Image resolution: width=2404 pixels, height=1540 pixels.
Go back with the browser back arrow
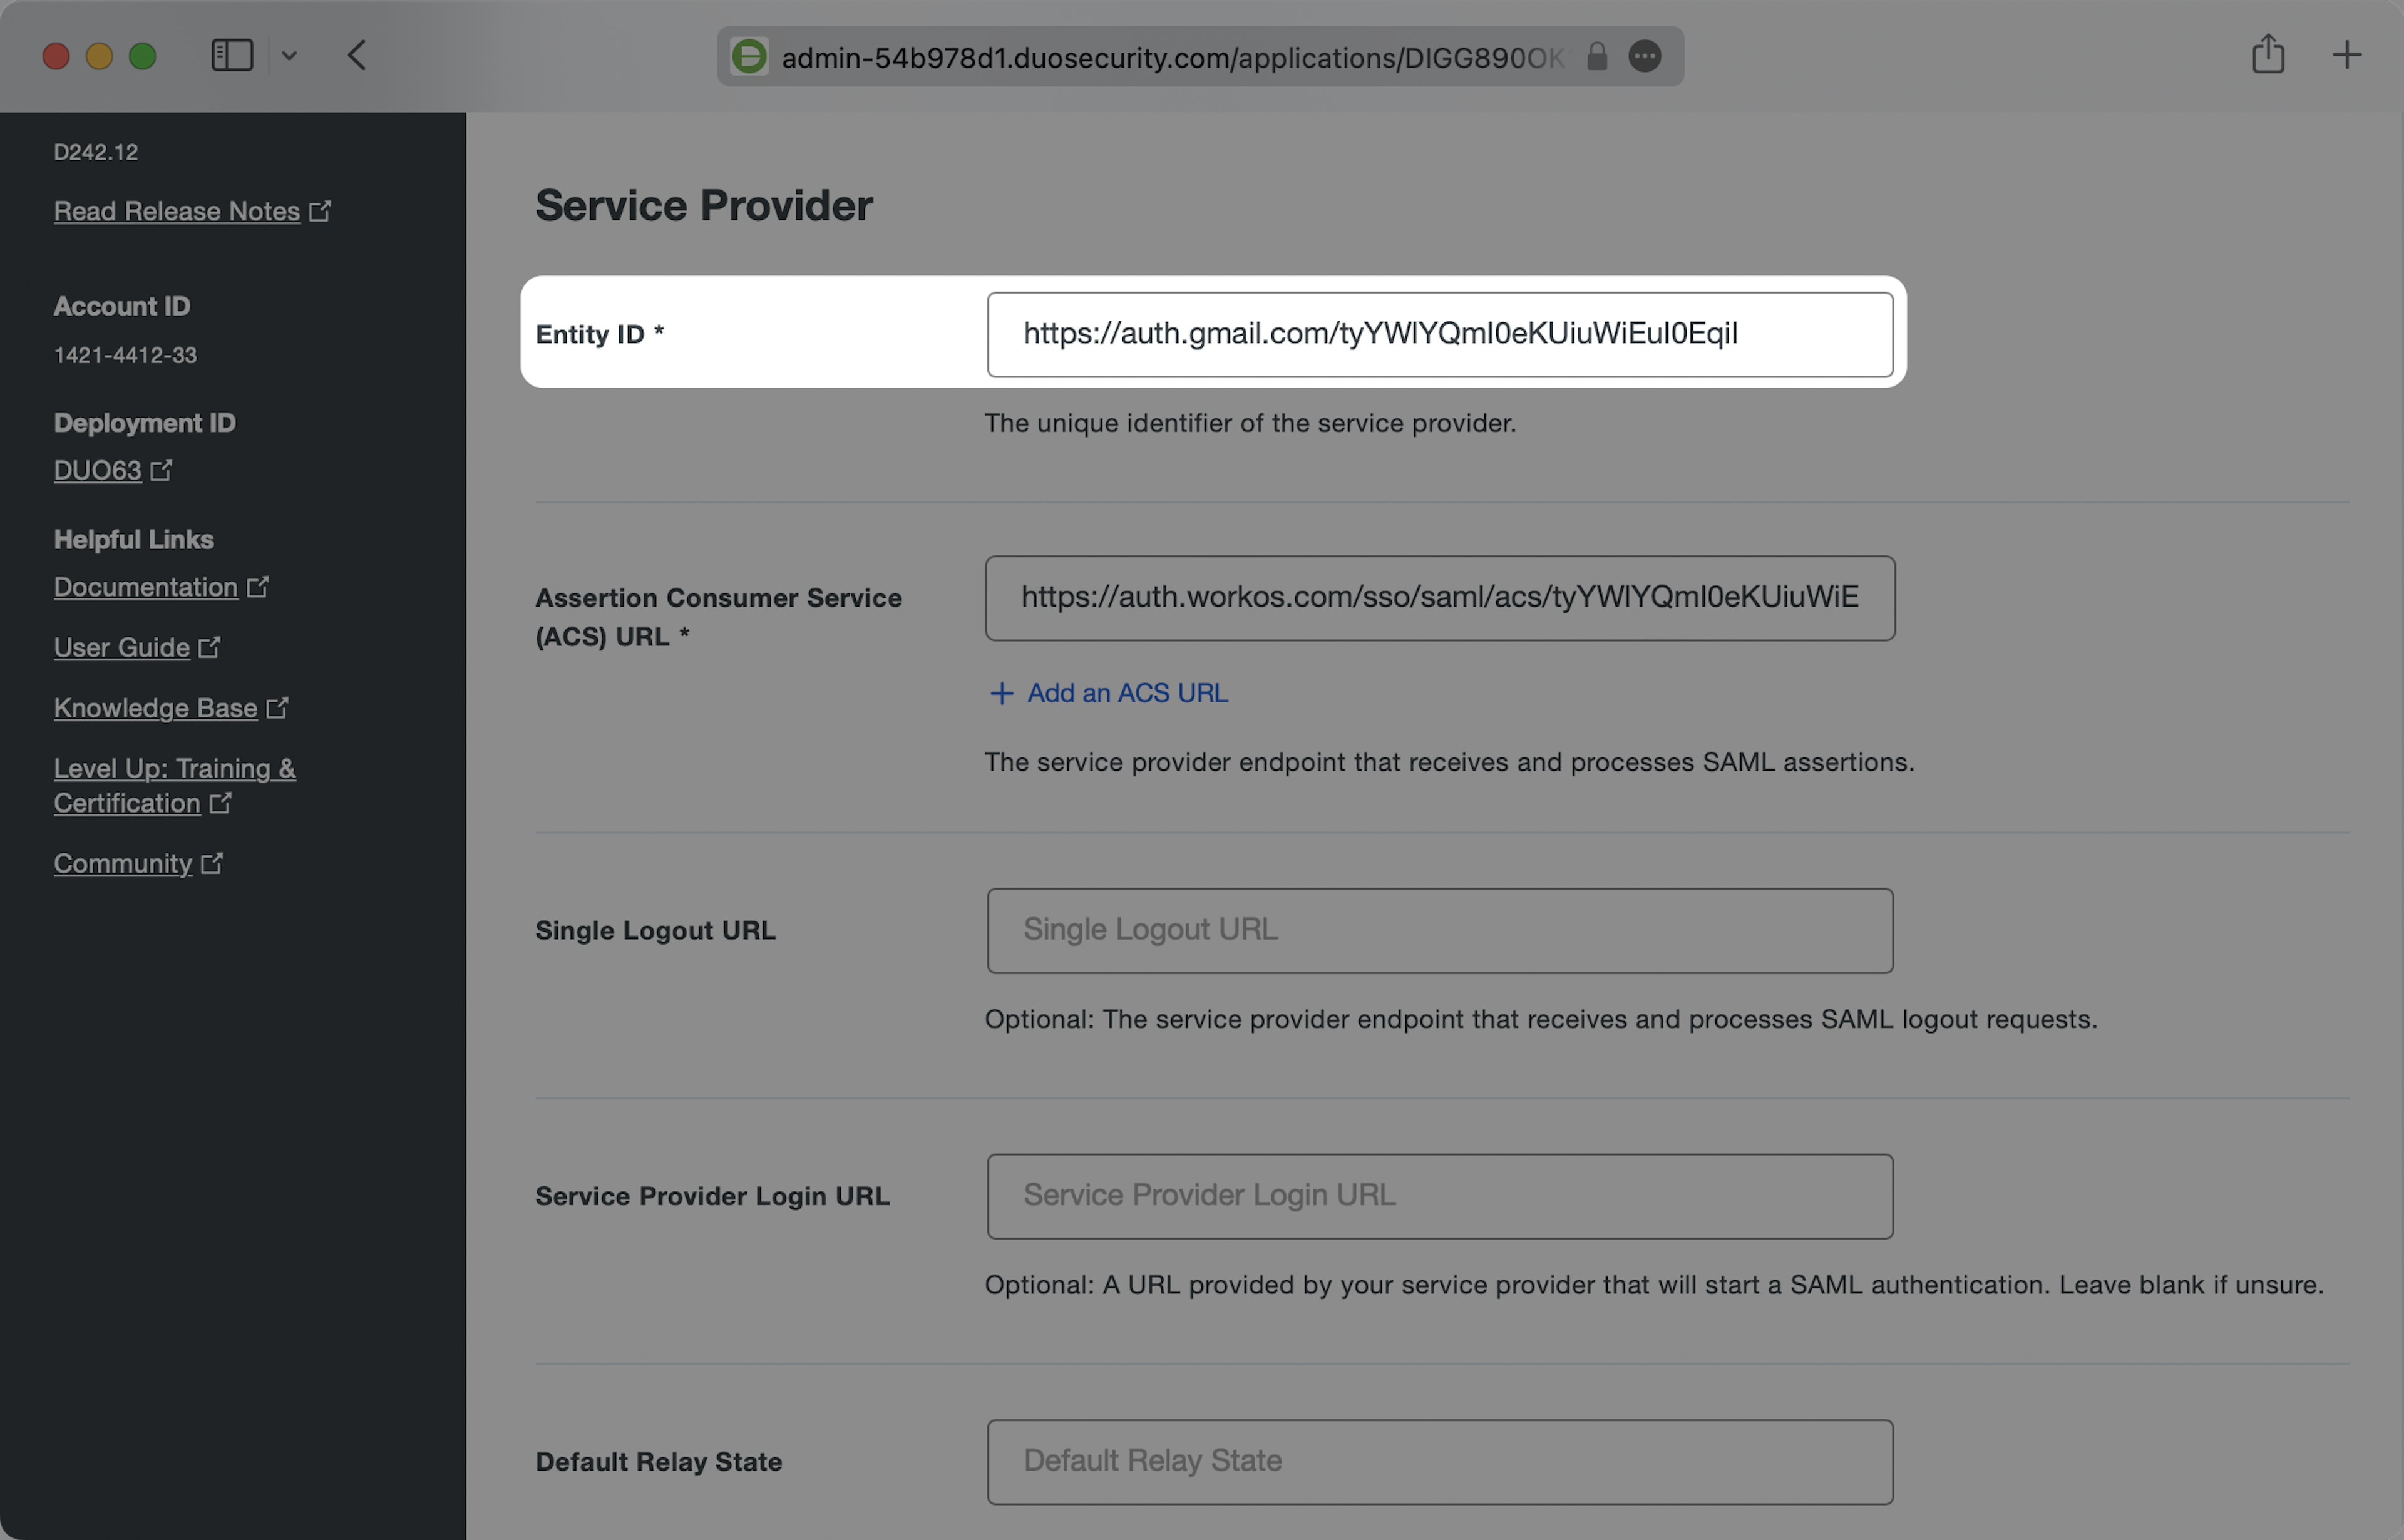357,55
